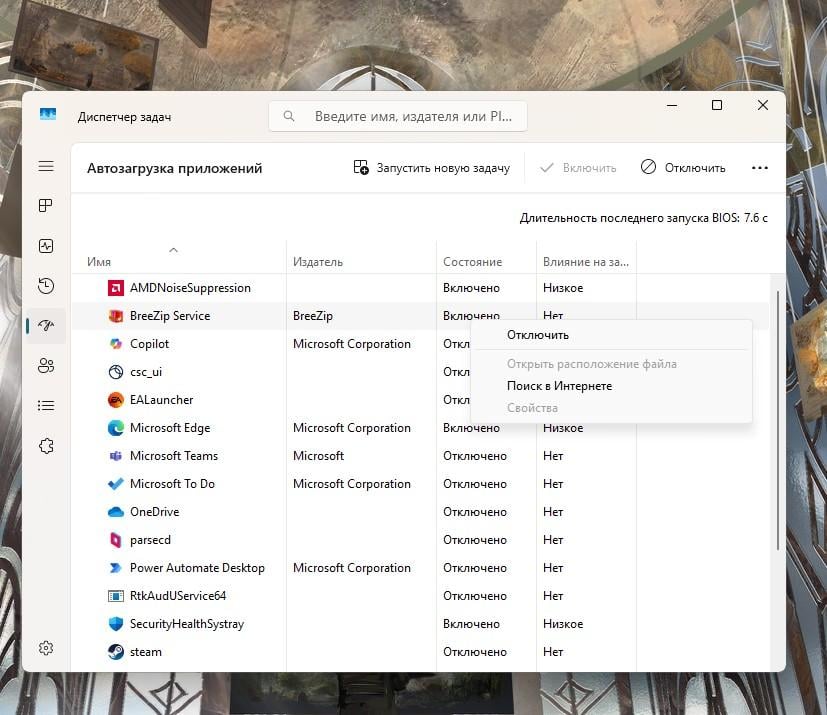Select the EALauncher row name
The width and height of the screenshot is (827, 715).
[x=161, y=400]
